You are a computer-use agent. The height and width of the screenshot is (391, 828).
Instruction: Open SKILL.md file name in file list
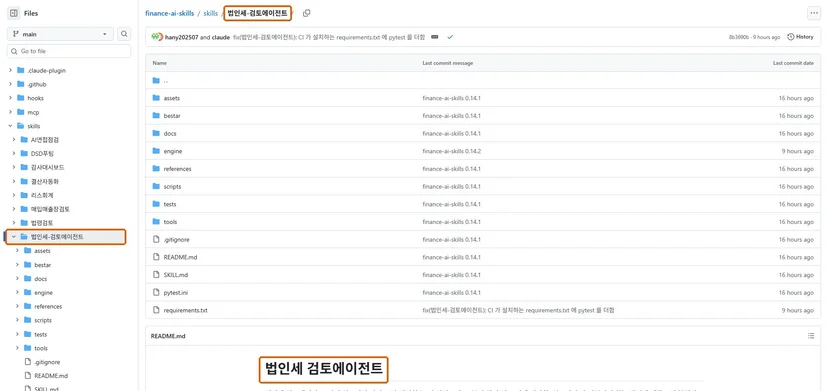176,275
